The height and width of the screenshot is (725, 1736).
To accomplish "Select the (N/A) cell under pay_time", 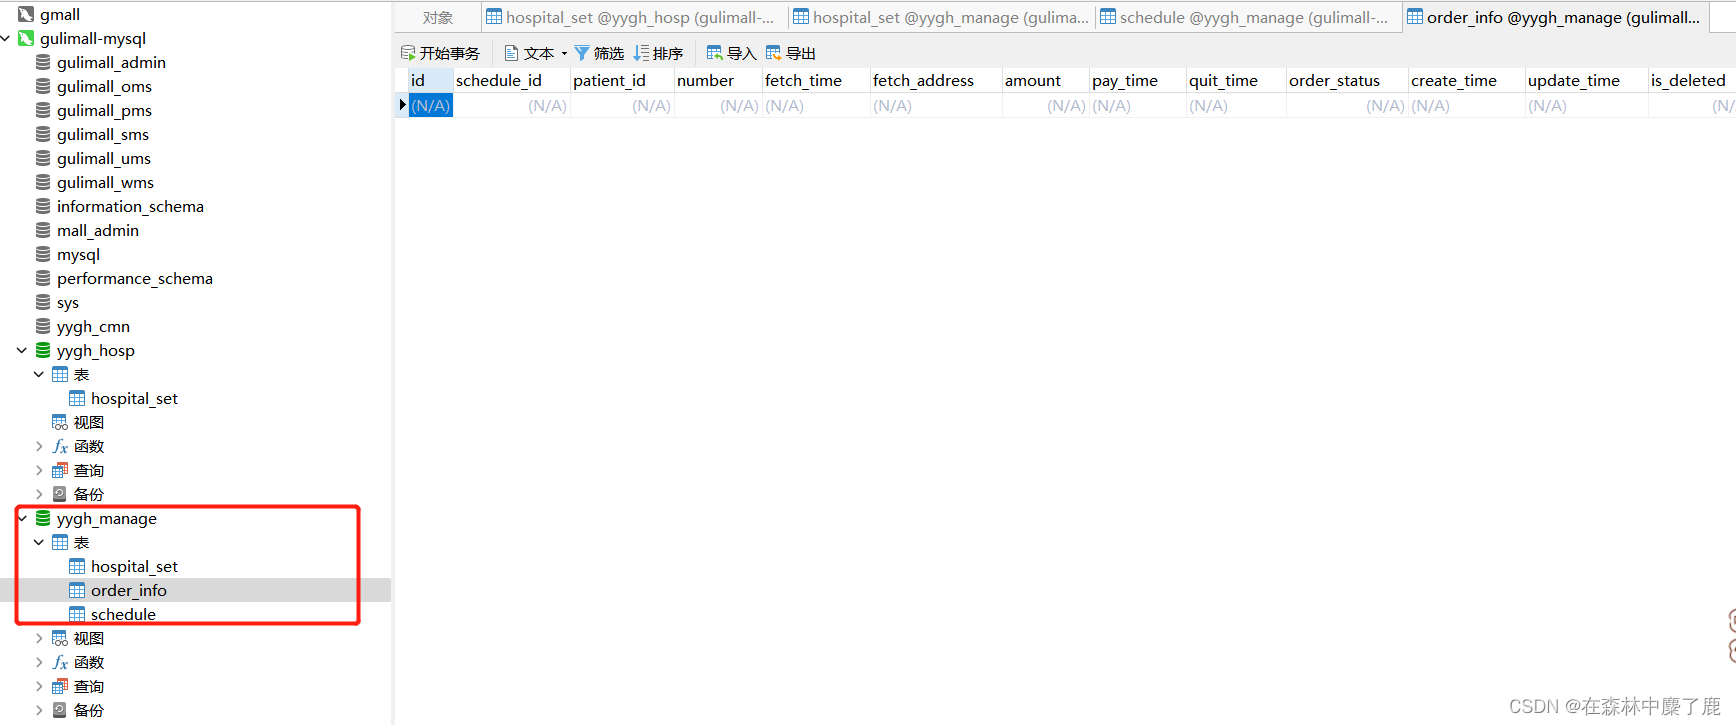I will [x=1138, y=105].
